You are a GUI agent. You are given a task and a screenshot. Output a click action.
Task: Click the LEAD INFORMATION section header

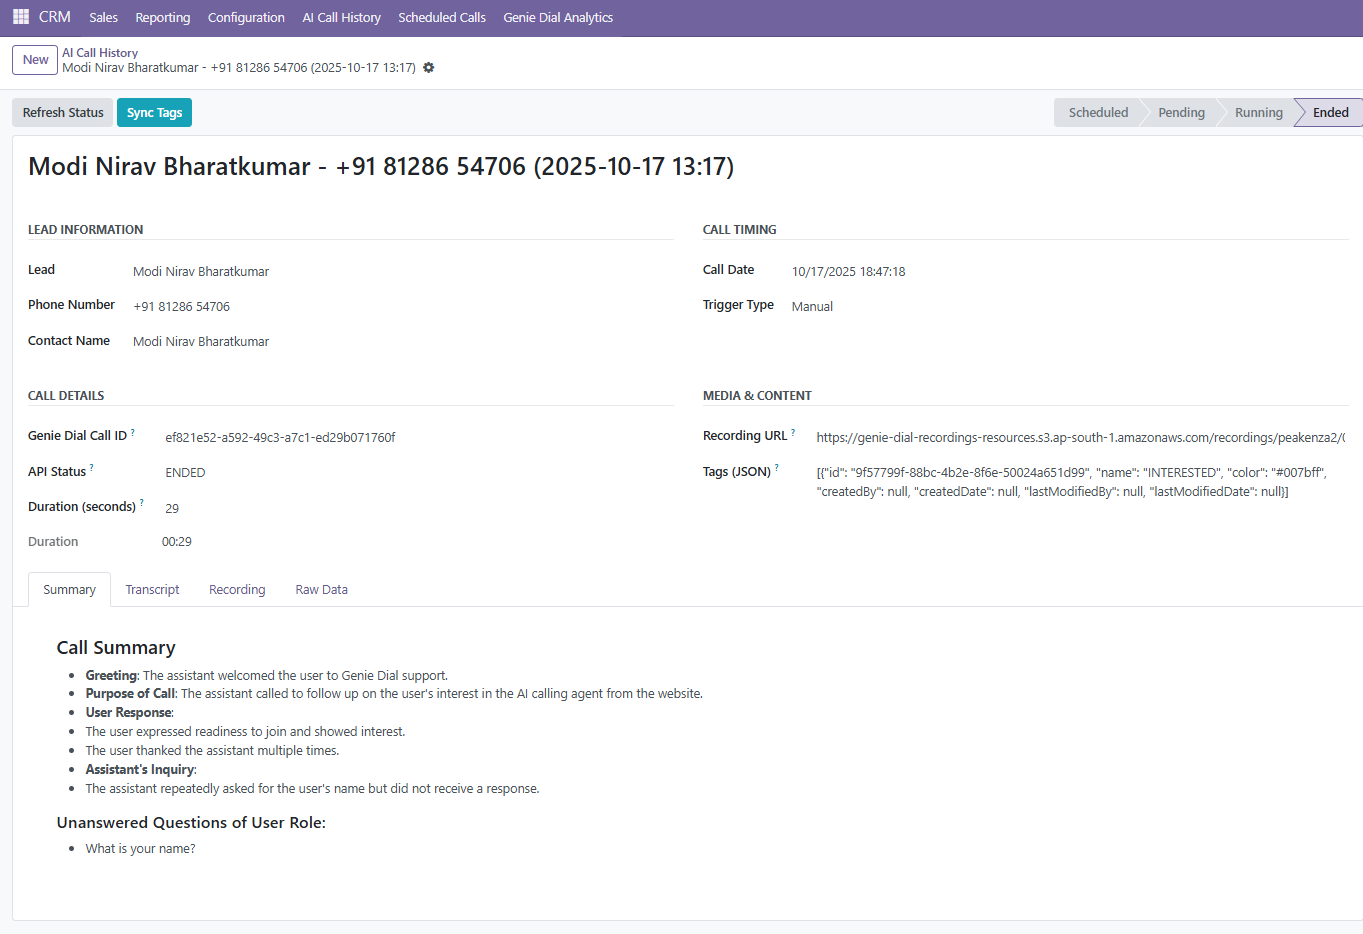85,230
